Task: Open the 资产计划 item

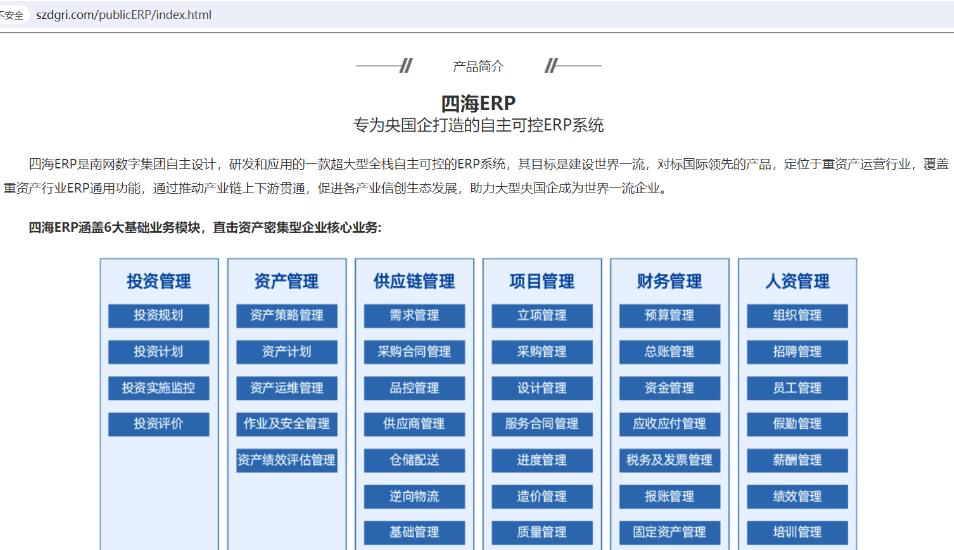Action: (x=287, y=352)
